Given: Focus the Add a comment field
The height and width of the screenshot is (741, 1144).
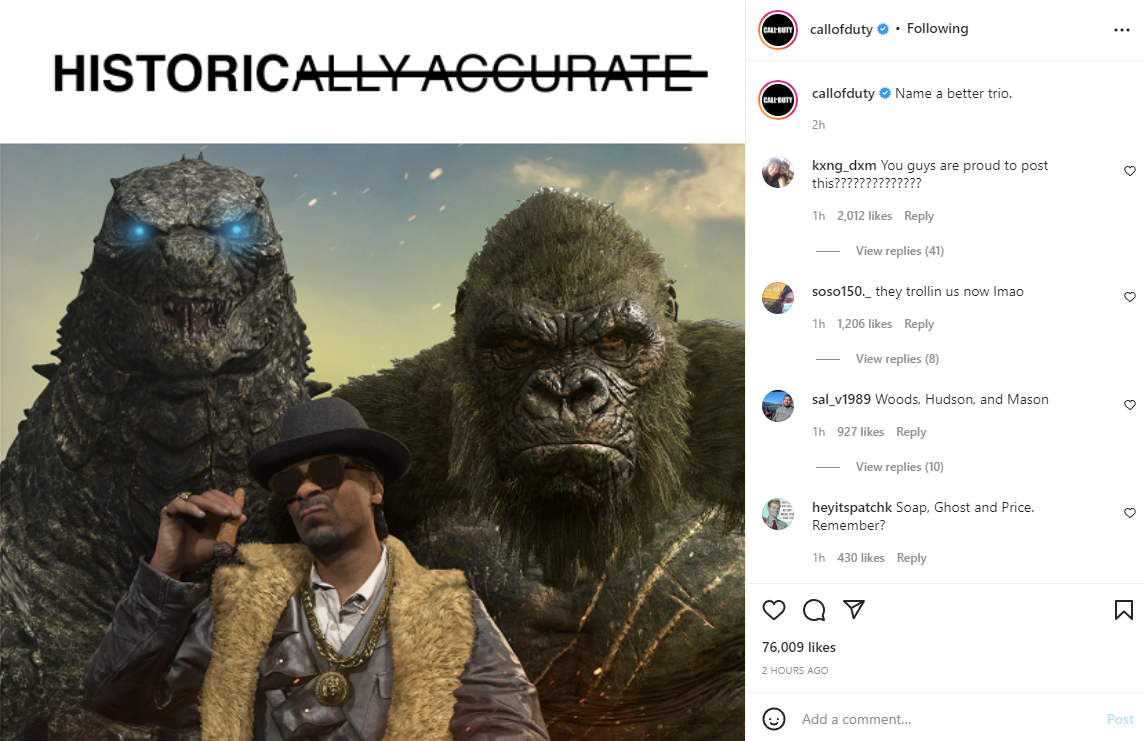Looking at the screenshot, I should 948,719.
